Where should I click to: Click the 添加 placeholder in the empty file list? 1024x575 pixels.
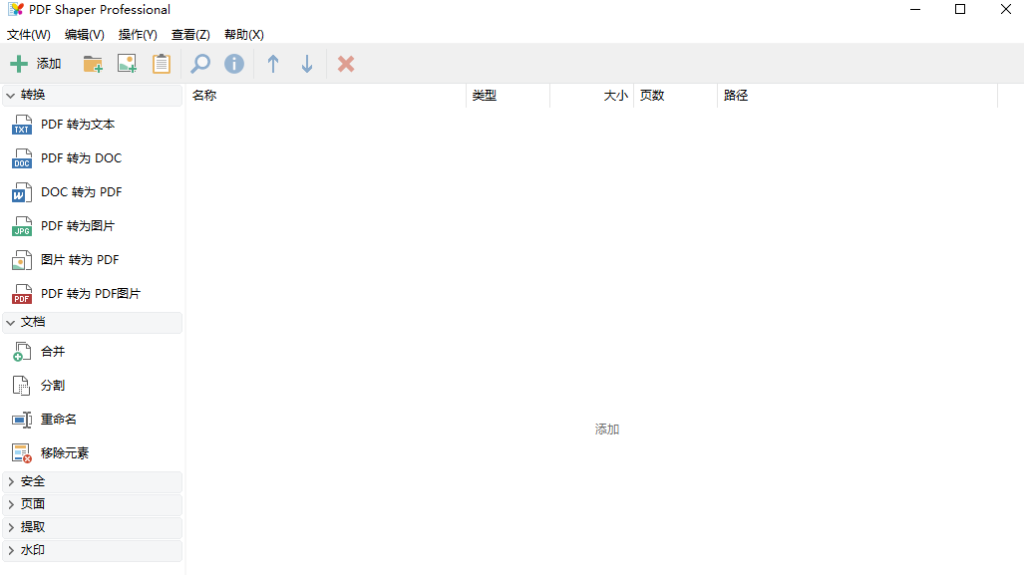pyautogui.click(x=607, y=429)
